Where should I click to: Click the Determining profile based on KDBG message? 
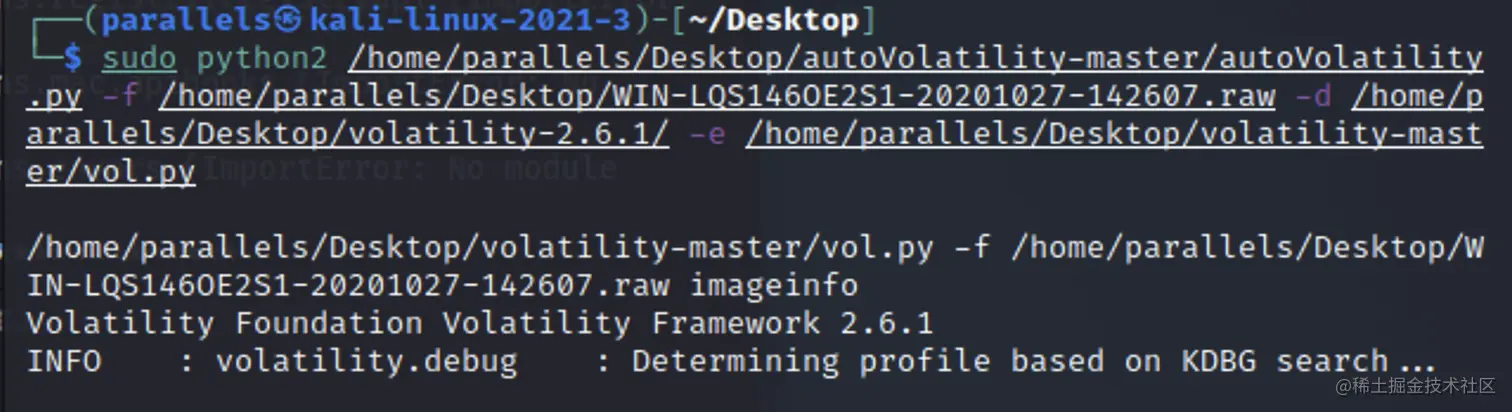pyautogui.click(x=1034, y=361)
